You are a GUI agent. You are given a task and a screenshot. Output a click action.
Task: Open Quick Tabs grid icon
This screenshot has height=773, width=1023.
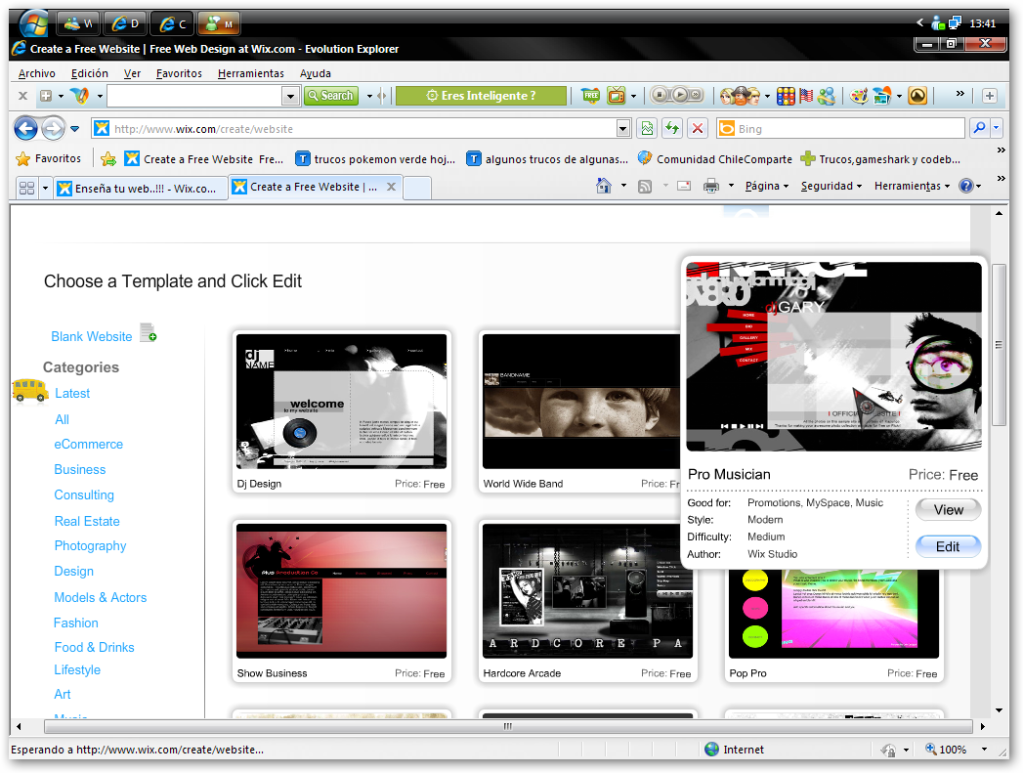(27, 188)
